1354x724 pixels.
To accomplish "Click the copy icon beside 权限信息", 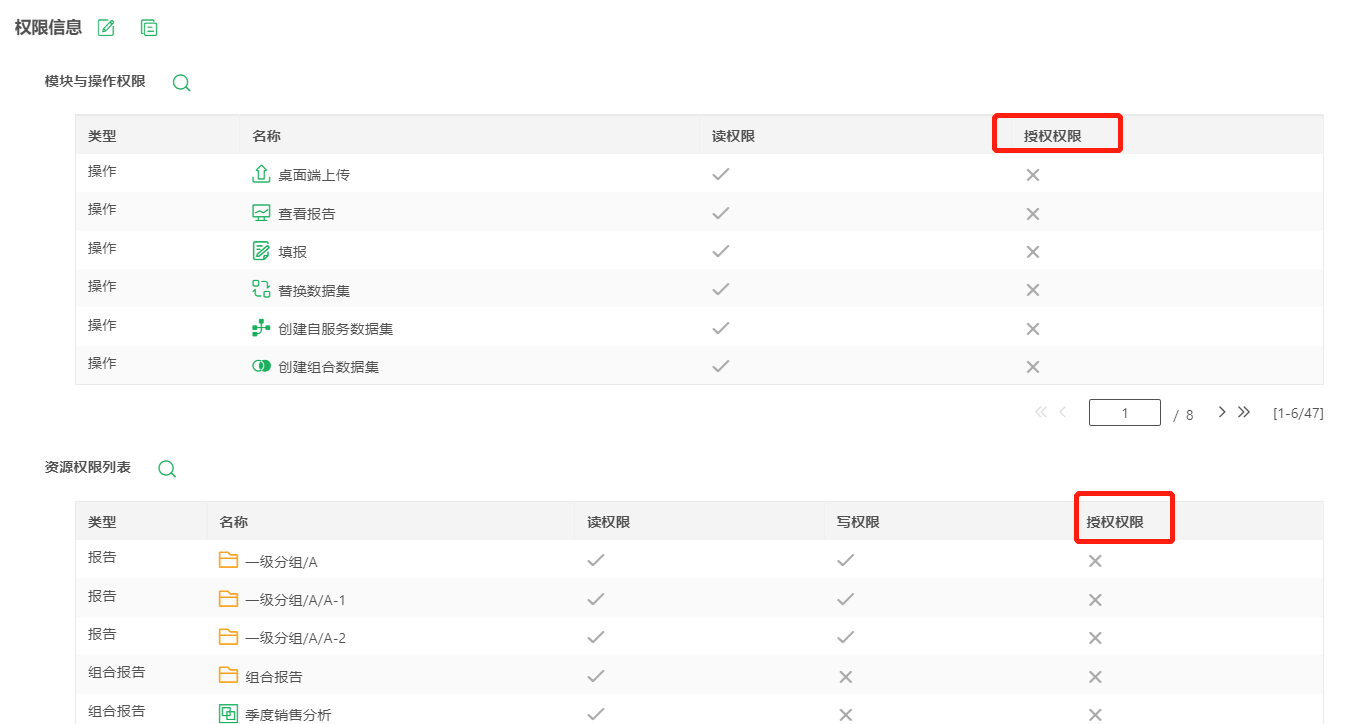I will (x=149, y=28).
